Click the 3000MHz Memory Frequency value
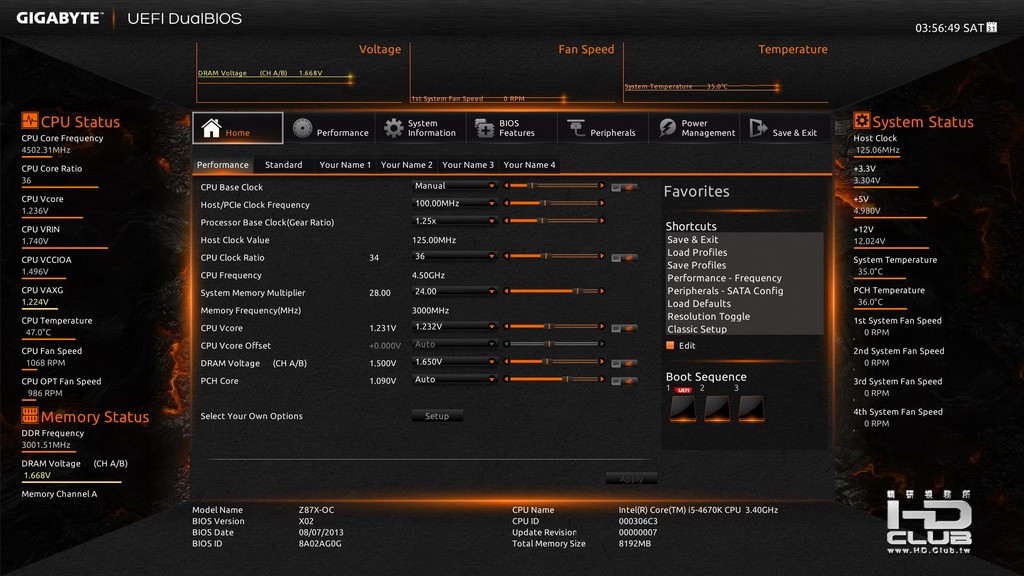Image resolution: width=1024 pixels, height=576 pixels. (x=430, y=310)
